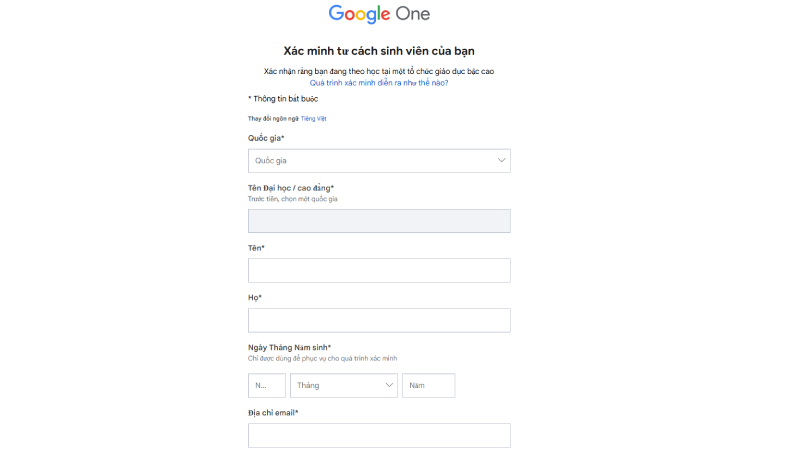Click the Tên Đại học / cao đẳng field
Viewport: 800px width, 450px height.
click(x=379, y=221)
